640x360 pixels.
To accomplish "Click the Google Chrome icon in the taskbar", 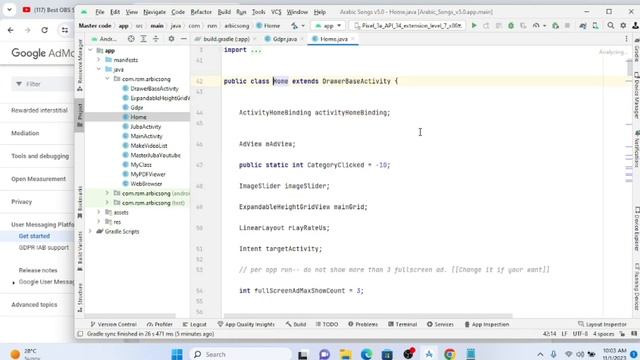I will 449,354.
